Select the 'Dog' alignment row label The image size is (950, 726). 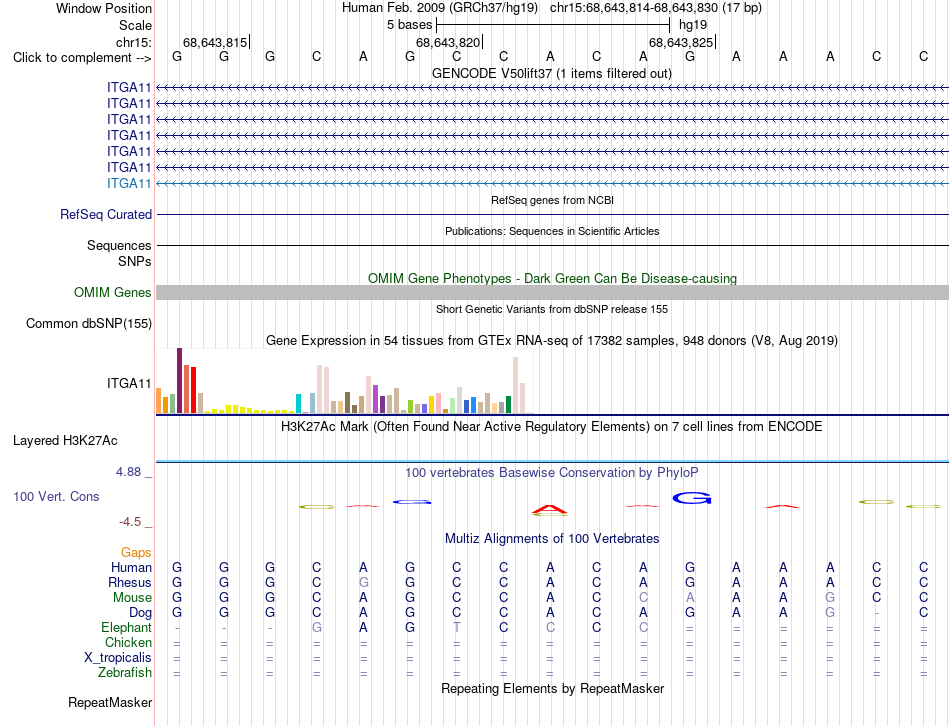point(140,613)
